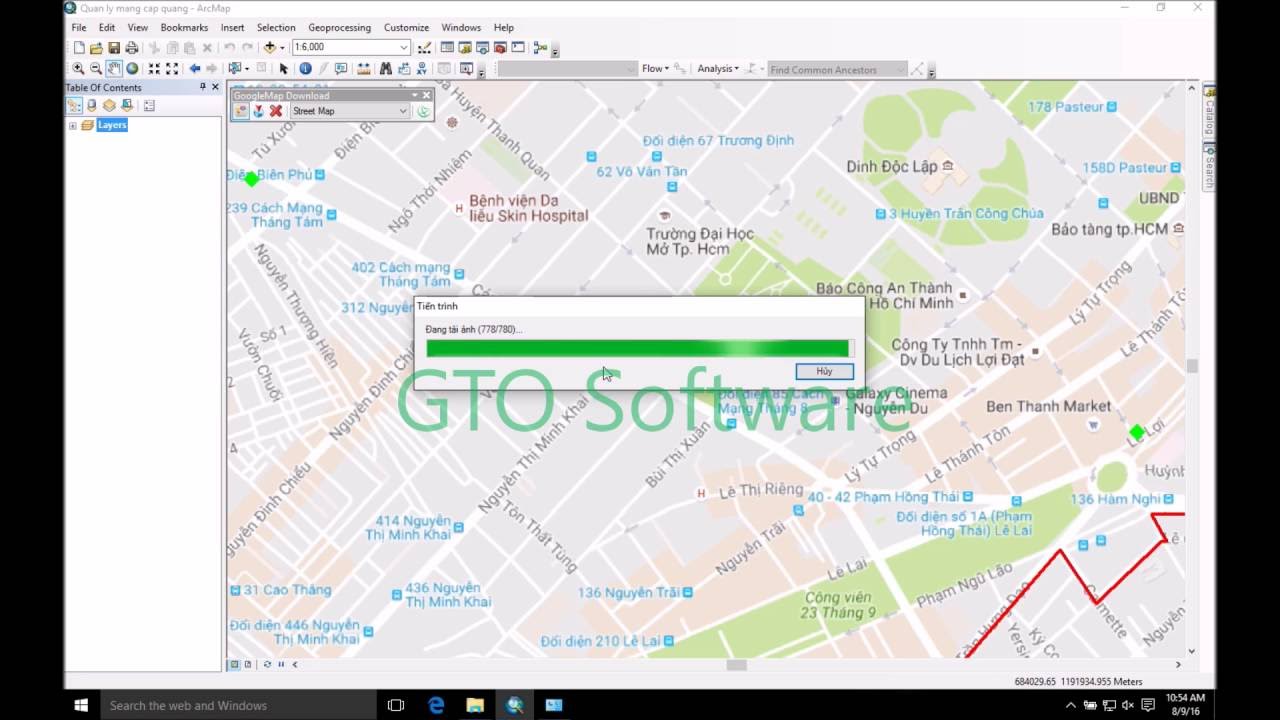Screen dimensions: 1280x720
Task: Click the Fixed Zoom Out icon
Action: click(x=172, y=68)
